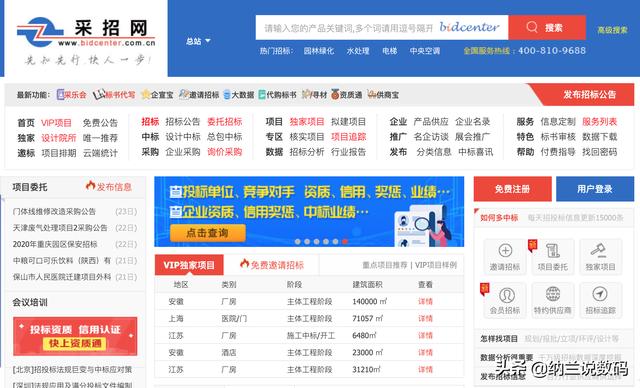Open the 资质通 medal icon
The height and width of the screenshot is (388, 640).
[x=335, y=95]
